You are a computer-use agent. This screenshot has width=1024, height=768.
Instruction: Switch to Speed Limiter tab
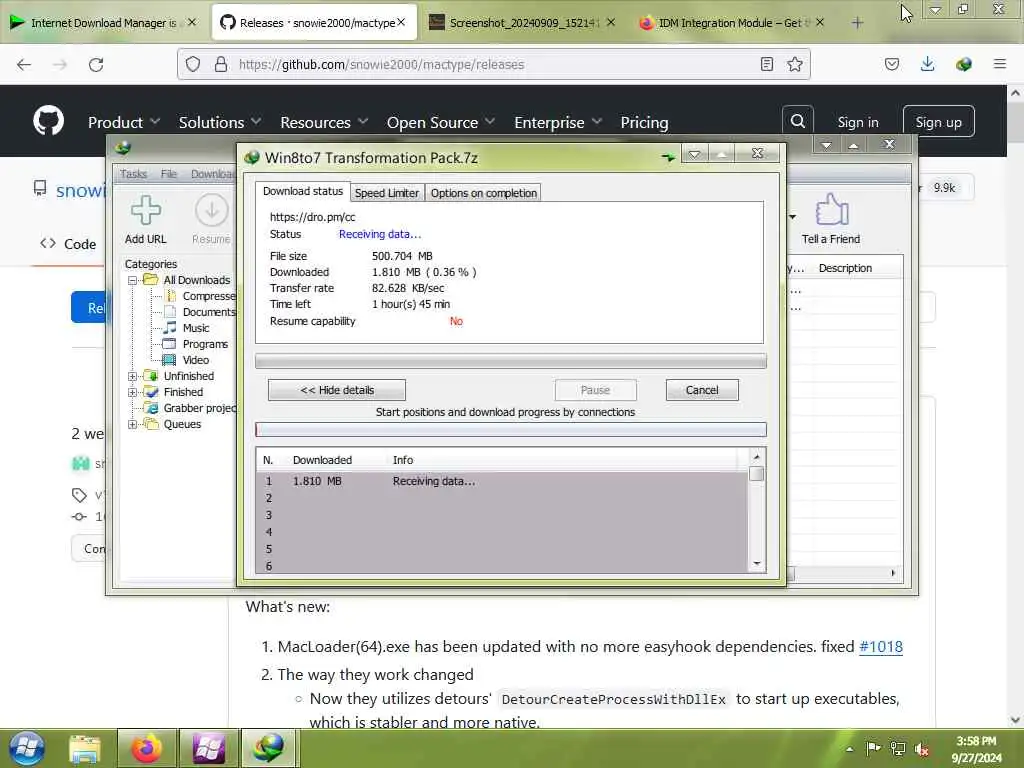click(x=387, y=193)
